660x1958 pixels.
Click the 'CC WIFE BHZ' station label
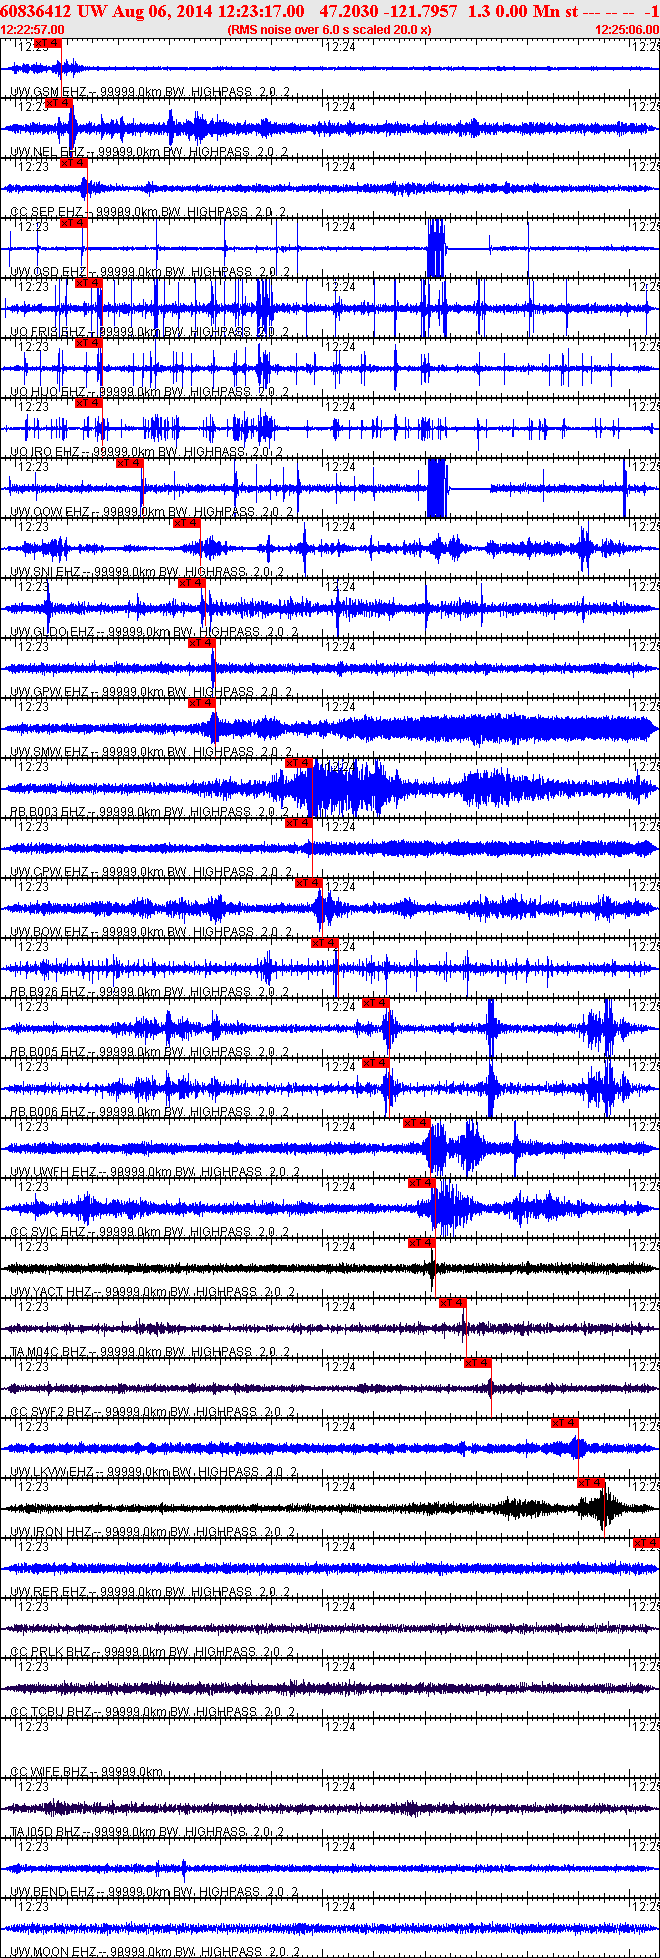pyautogui.click(x=49, y=1772)
